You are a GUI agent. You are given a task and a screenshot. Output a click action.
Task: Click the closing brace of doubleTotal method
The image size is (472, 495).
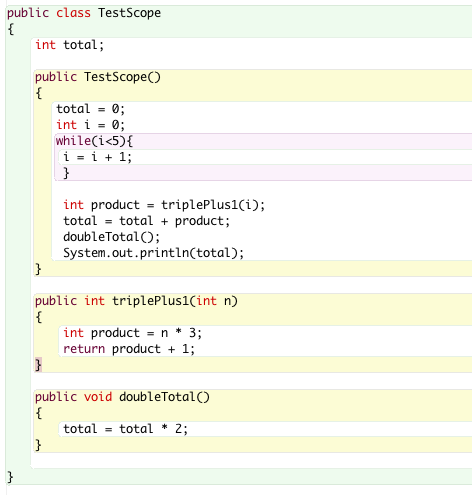point(38,445)
